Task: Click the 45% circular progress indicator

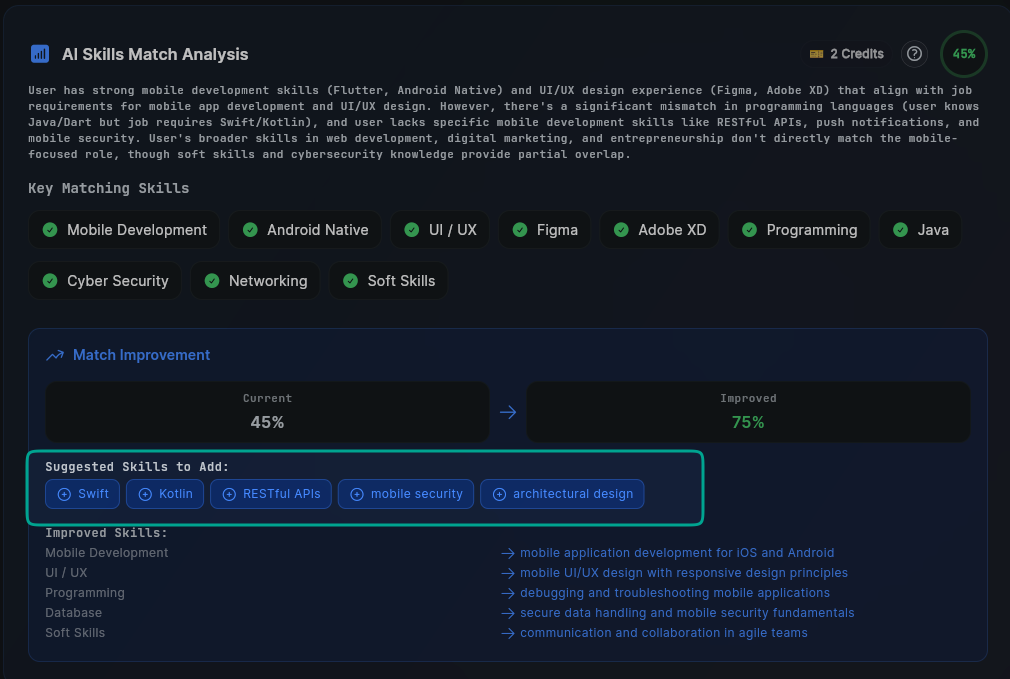Action: pyautogui.click(x=963, y=54)
